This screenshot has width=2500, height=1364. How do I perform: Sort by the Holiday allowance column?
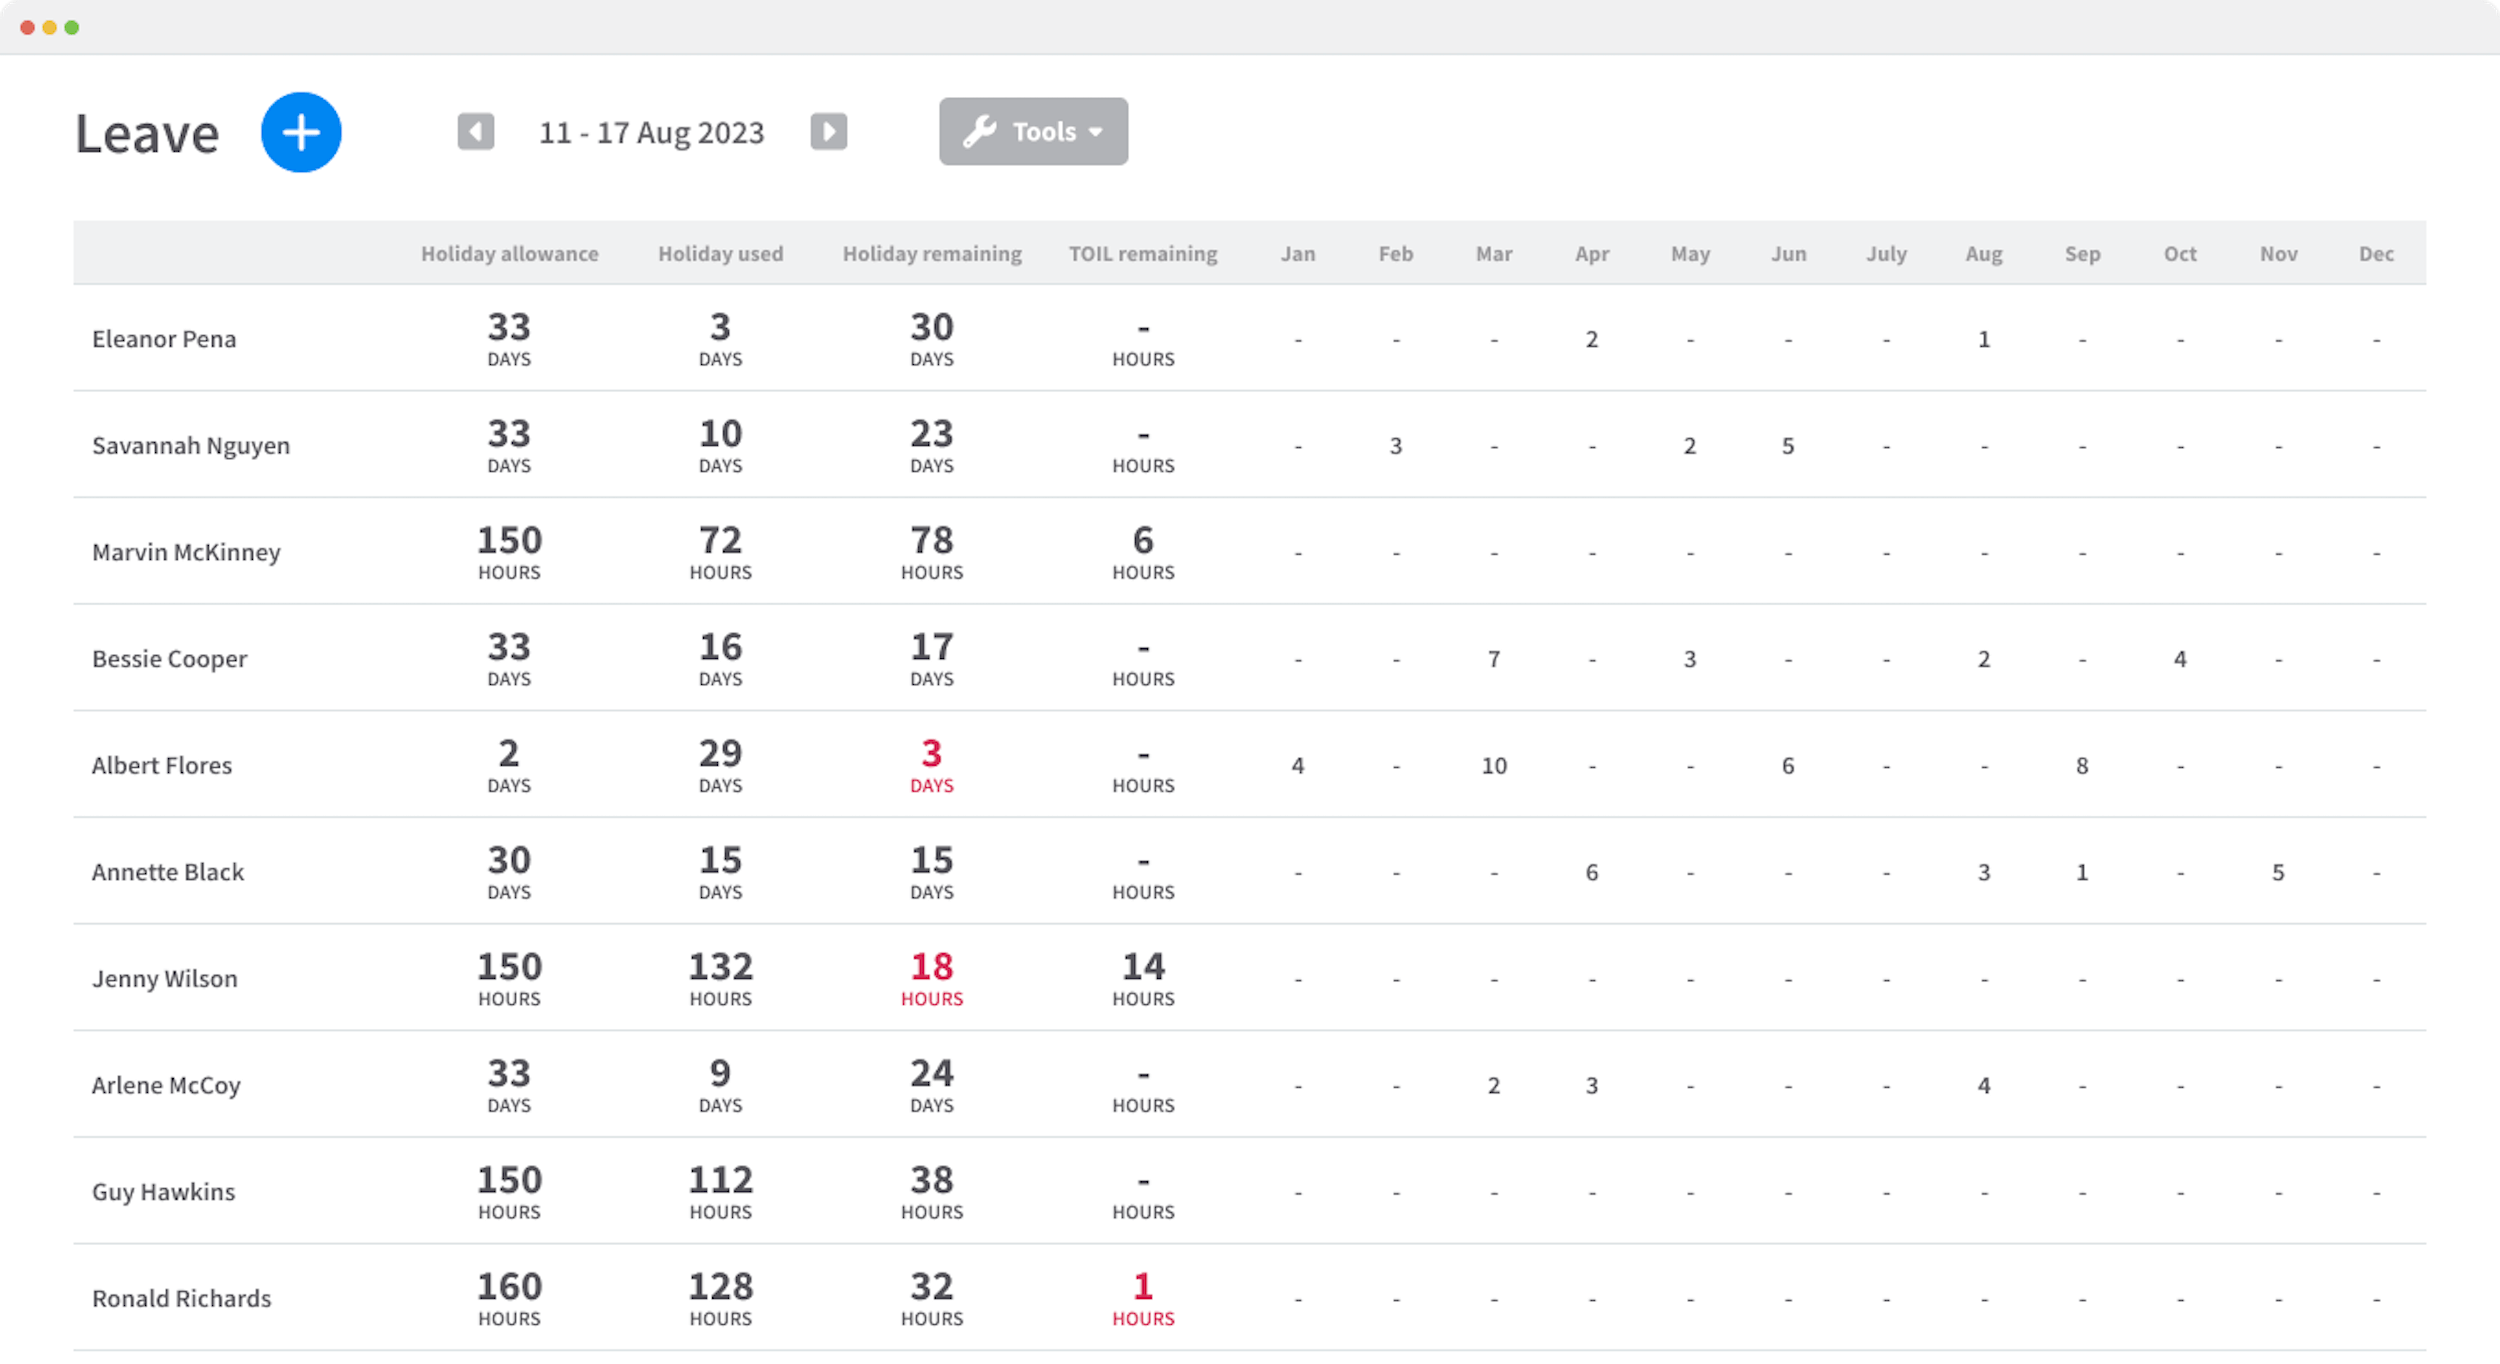(509, 253)
